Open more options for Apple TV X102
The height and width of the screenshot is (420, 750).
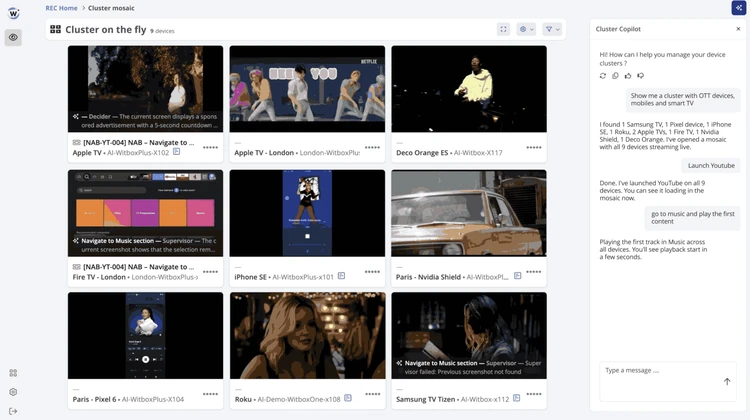pos(210,147)
